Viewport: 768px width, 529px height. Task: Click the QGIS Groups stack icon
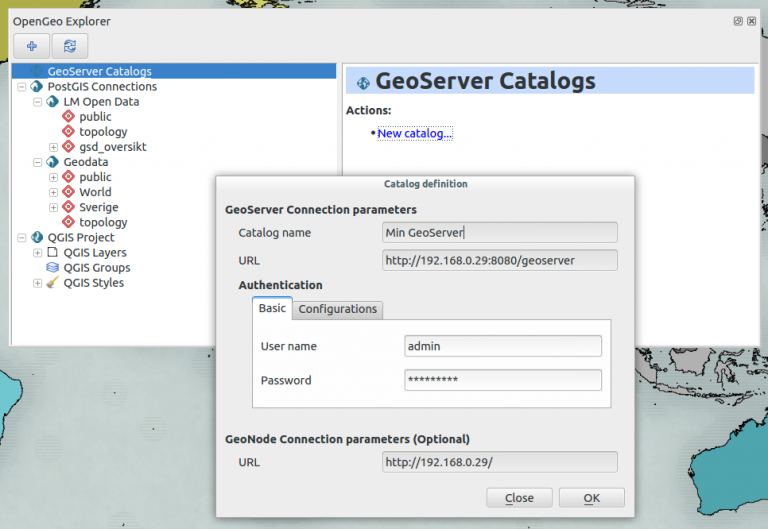[52, 267]
